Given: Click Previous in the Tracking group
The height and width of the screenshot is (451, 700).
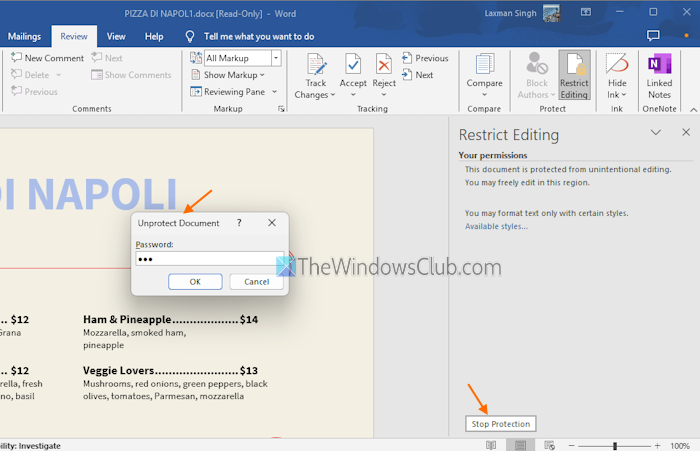Looking at the screenshot, I should (x=425, y=58).
